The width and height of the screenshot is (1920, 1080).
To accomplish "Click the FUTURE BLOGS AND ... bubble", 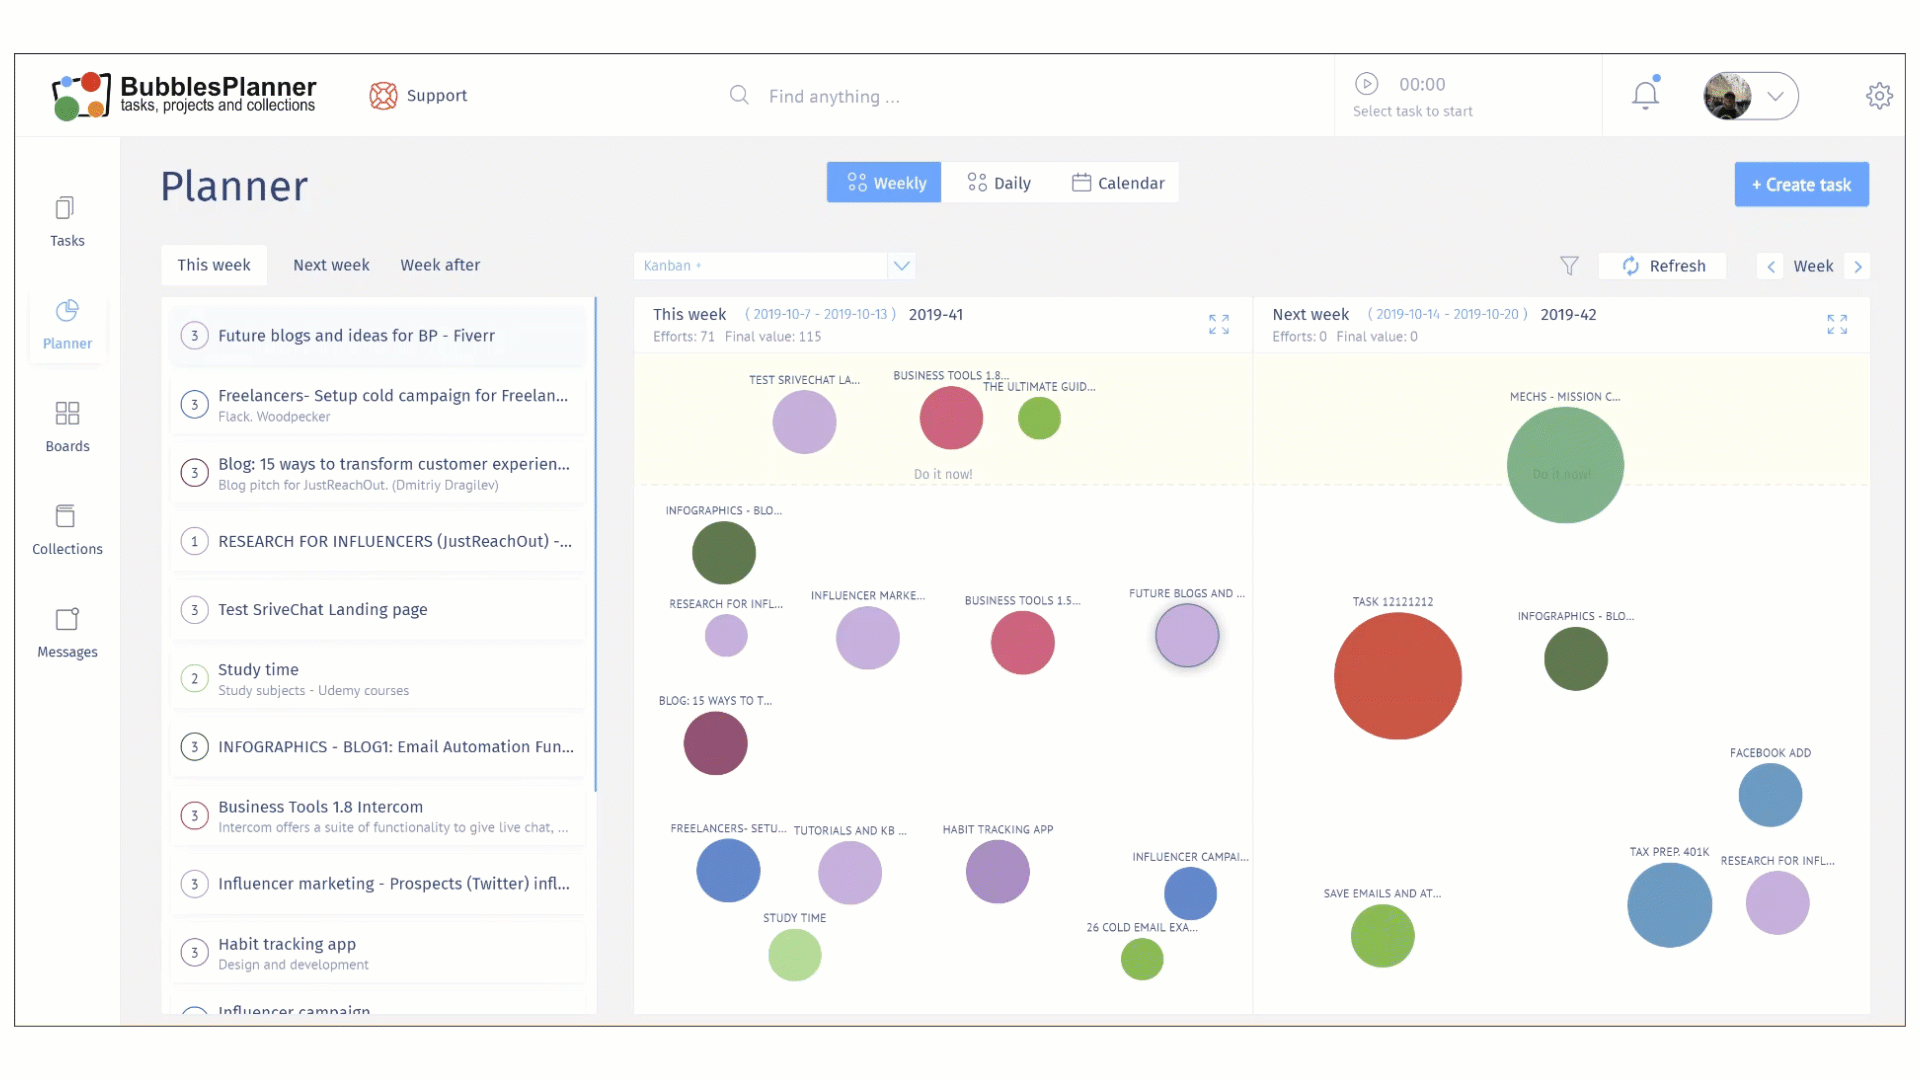I will (1187, 635).
